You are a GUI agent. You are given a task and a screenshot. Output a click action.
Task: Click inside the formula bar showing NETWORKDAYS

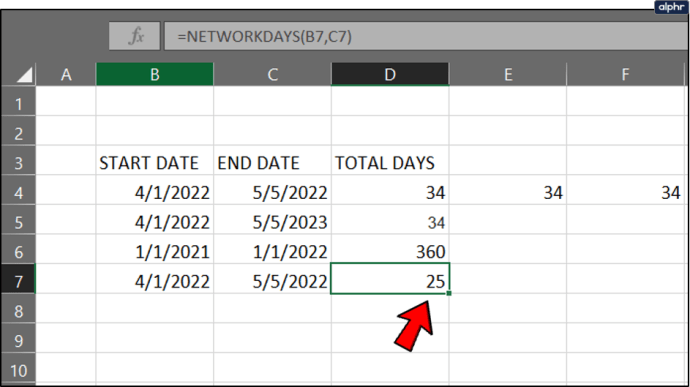coord(426,36)
